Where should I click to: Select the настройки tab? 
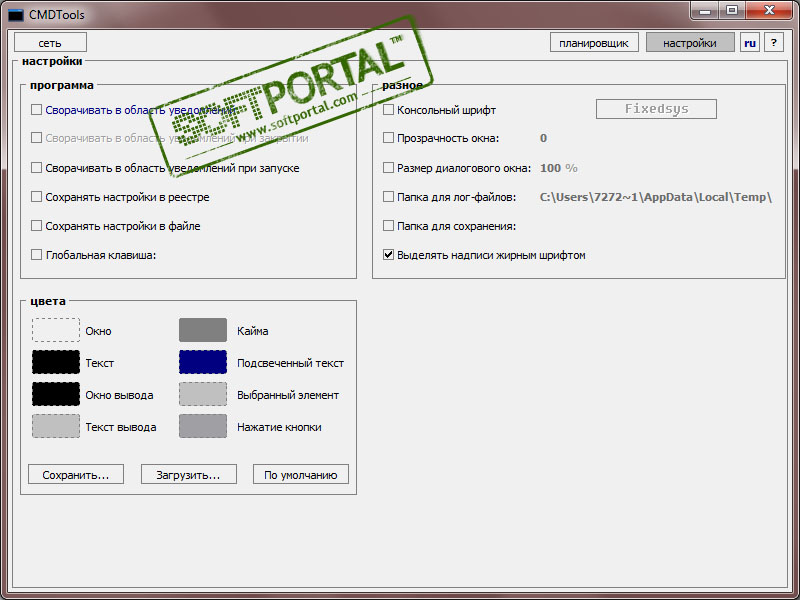coord(690,43)
